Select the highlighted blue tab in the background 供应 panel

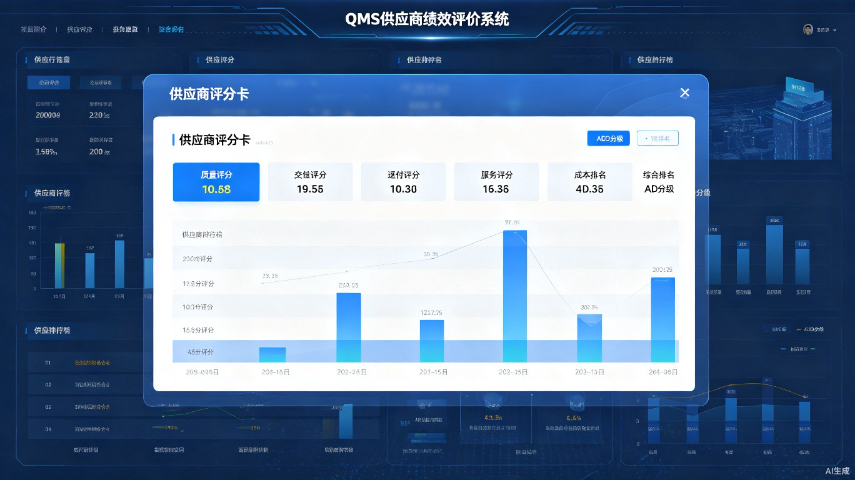[49, 82]
